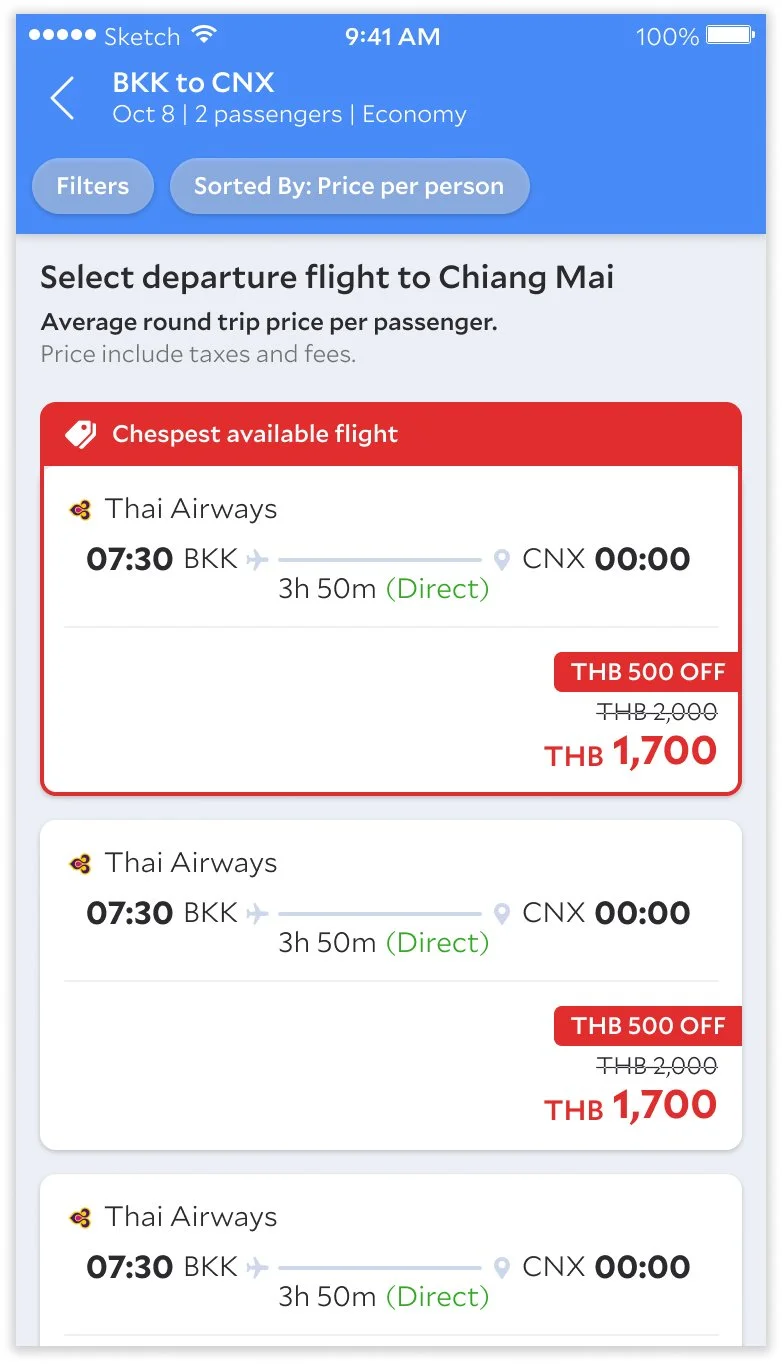
Task: Click location pin icon in second flight card
Action: click(502, 914)
